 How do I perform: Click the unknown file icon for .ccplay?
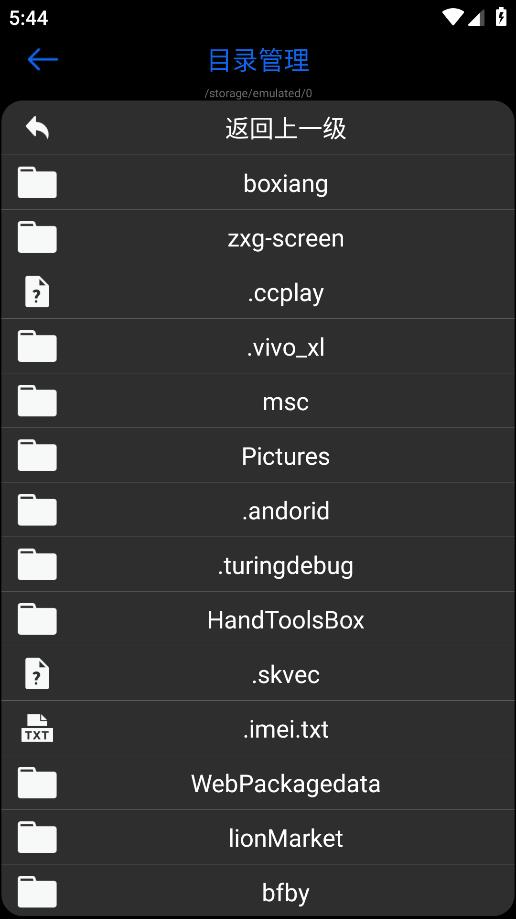click(37, 292)
